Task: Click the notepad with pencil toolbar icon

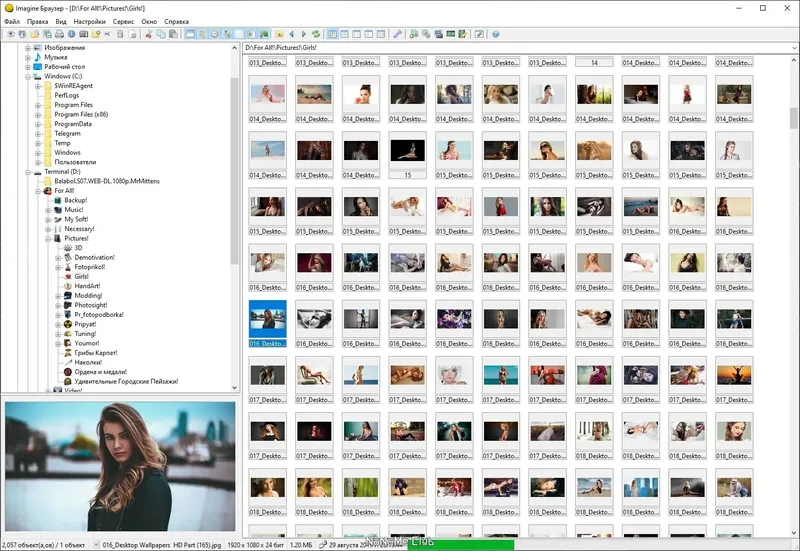Action: 463,34
